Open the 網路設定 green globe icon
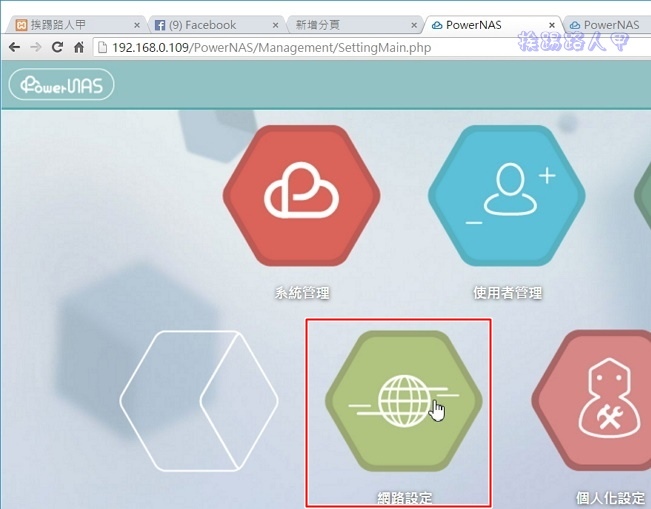Viewport: 651px width, 509px height. 404,403
